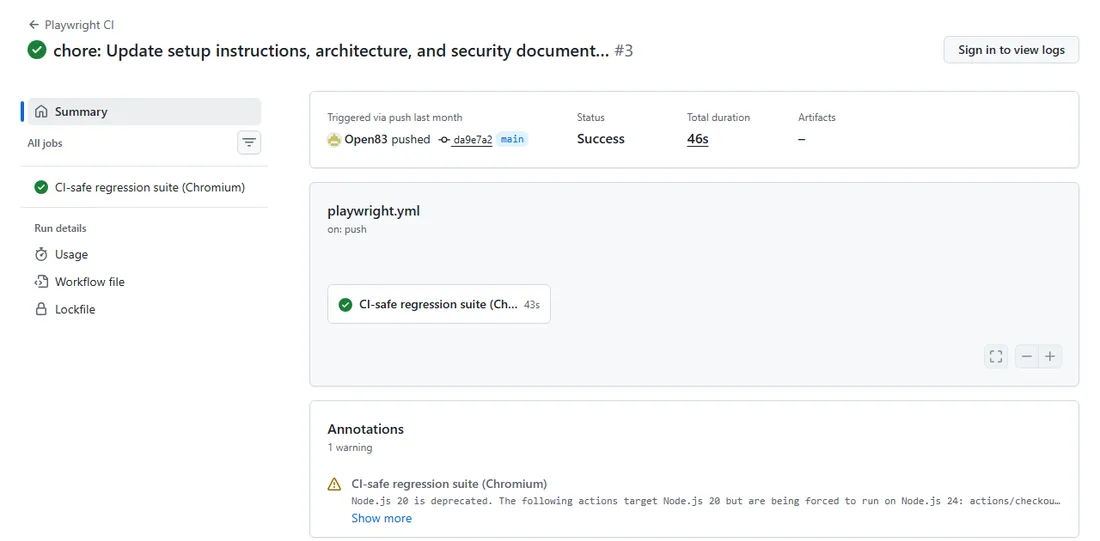Expand annotation with Show more
This screenshot has width=1100, height=541.
[382, 518]
